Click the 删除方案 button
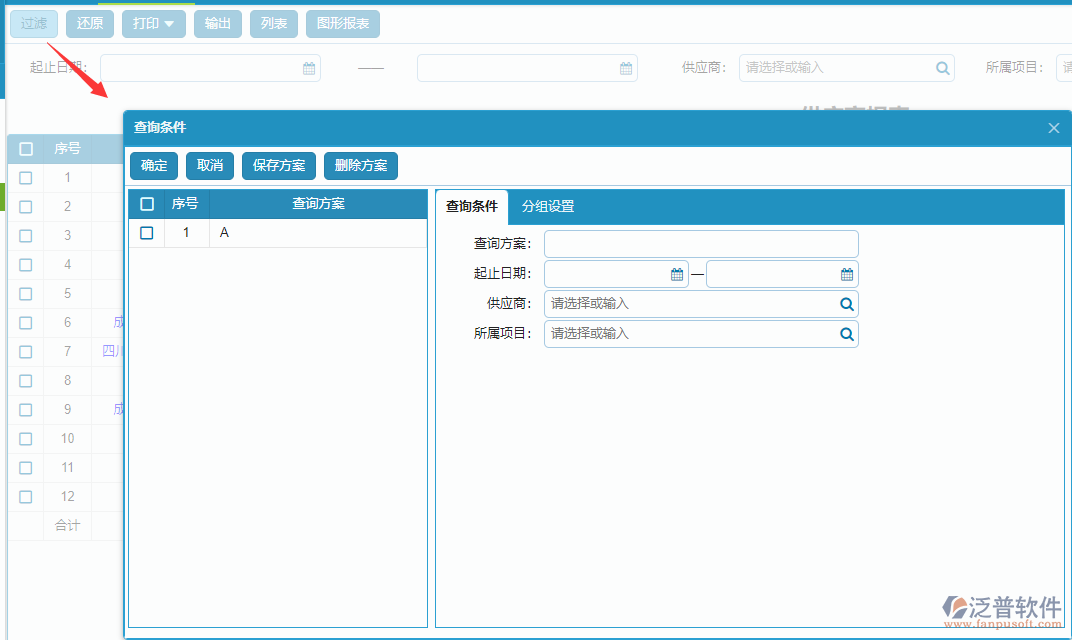 click(360, 165)
